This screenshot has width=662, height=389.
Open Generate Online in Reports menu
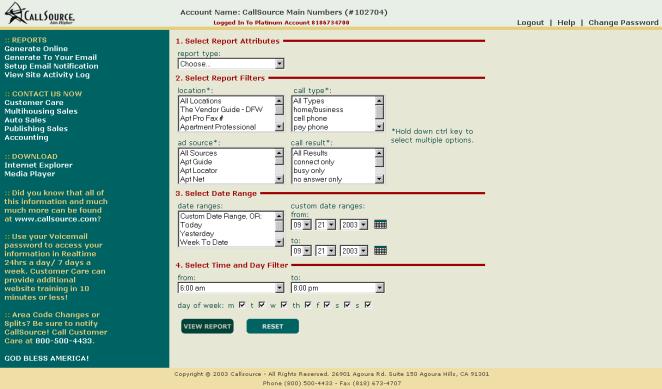point(36,49)
